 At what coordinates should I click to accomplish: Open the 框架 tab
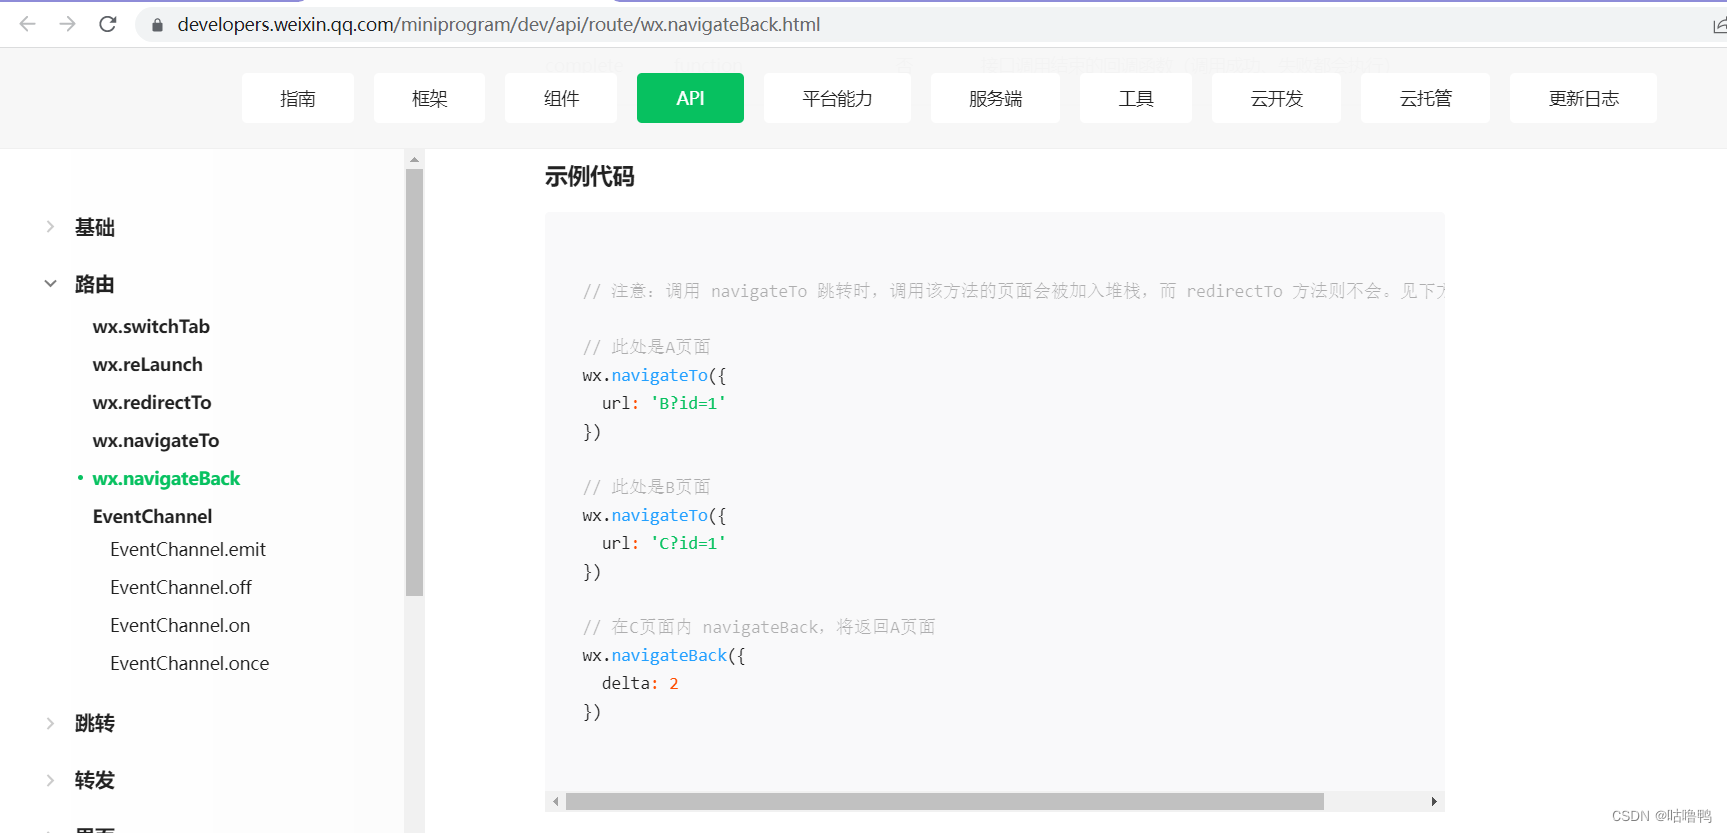pyautogui.click(x=429, y=98)
